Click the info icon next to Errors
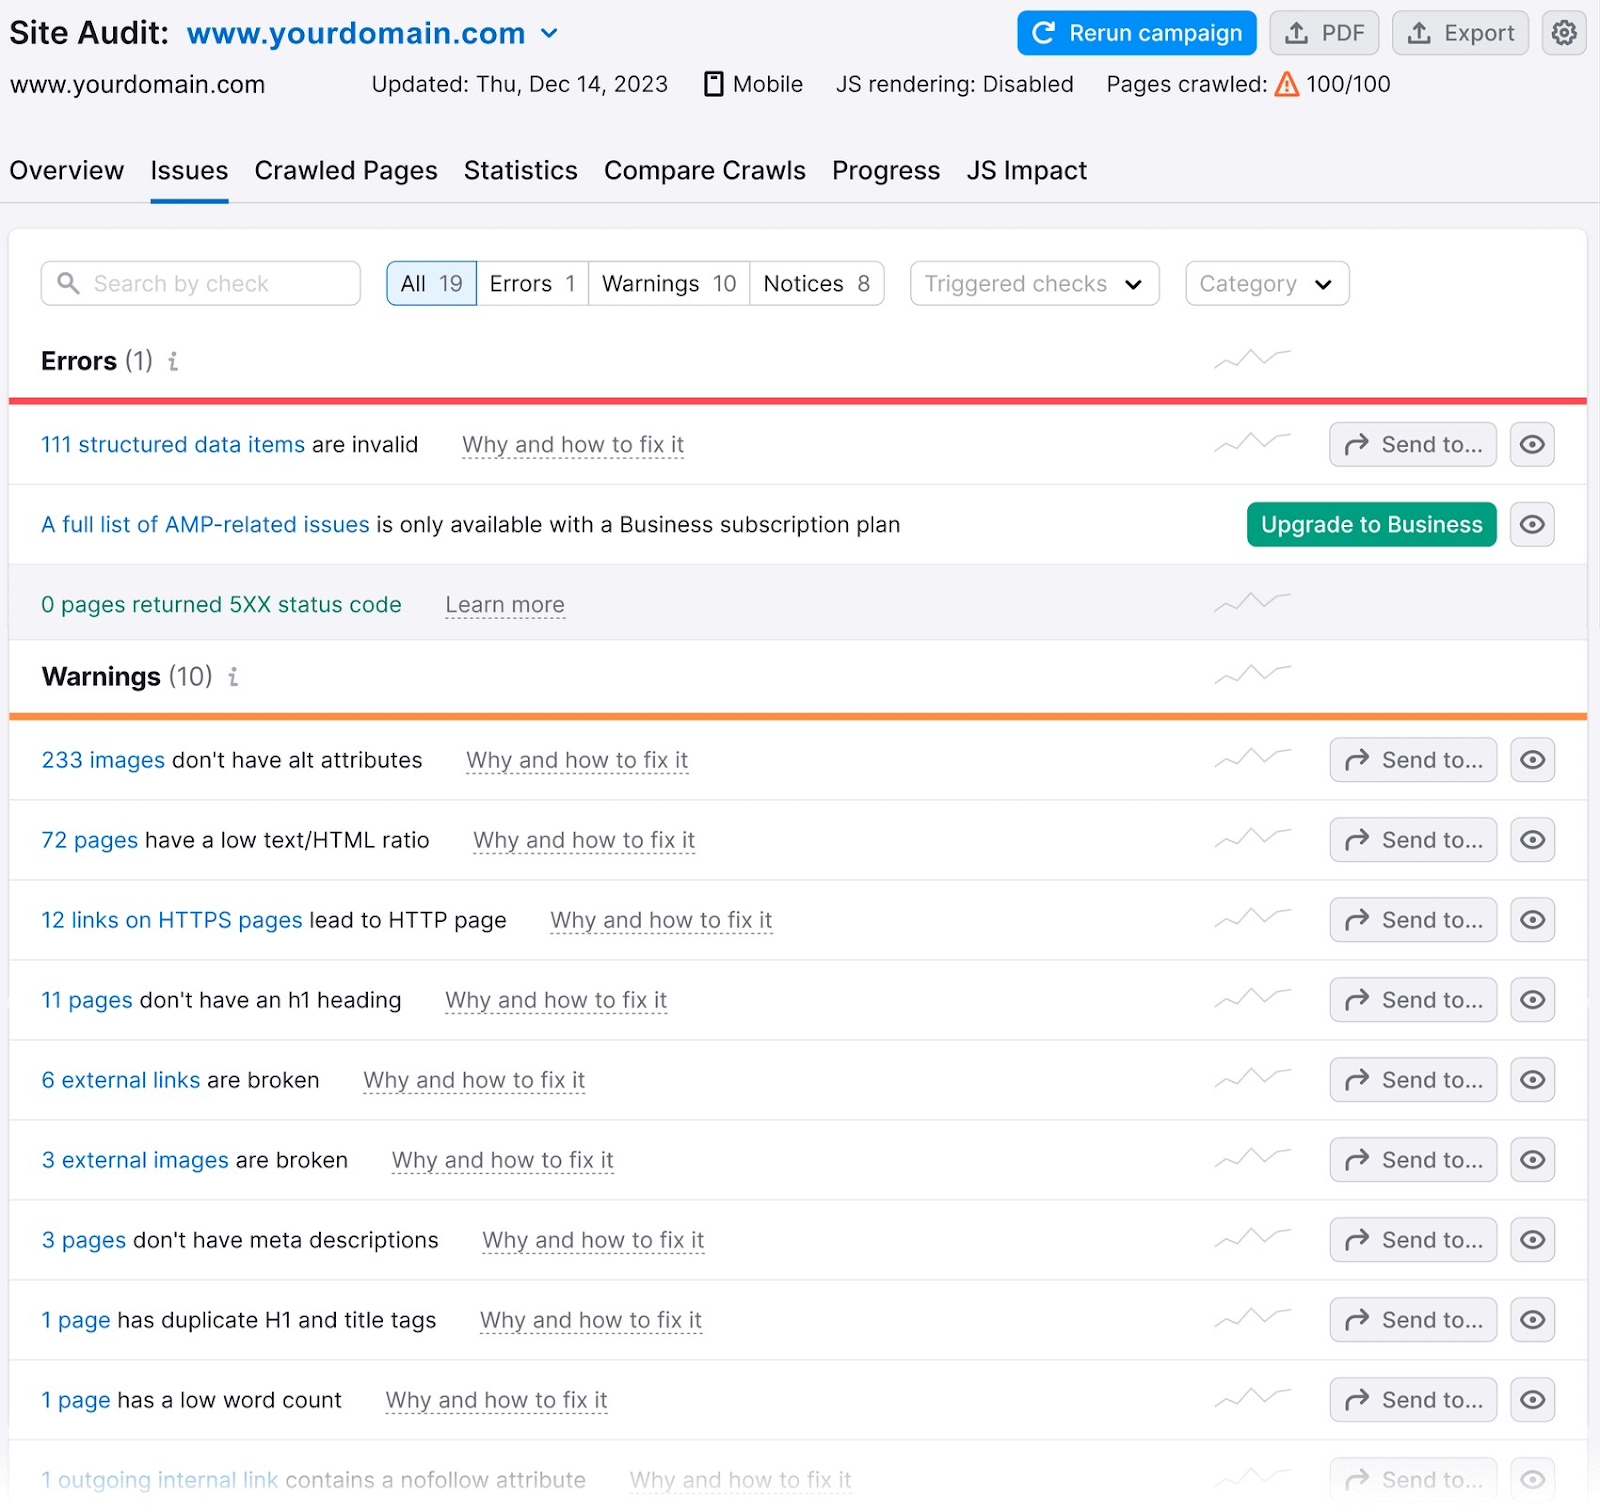Image resolution: width=1600 pixels, height=1512 pixels. pyautogui.click(x=172, y=363)
